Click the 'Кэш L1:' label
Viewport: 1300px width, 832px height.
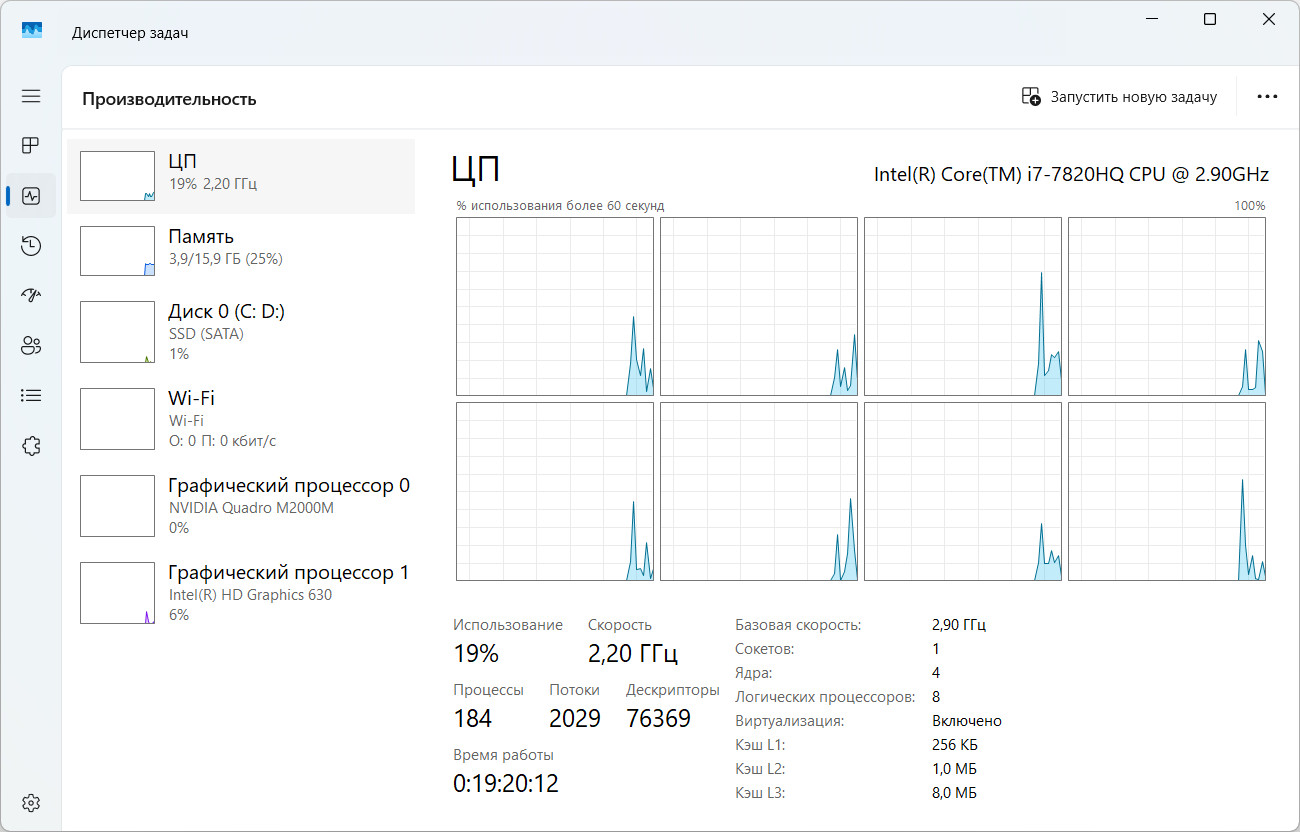tap(760, 745)
